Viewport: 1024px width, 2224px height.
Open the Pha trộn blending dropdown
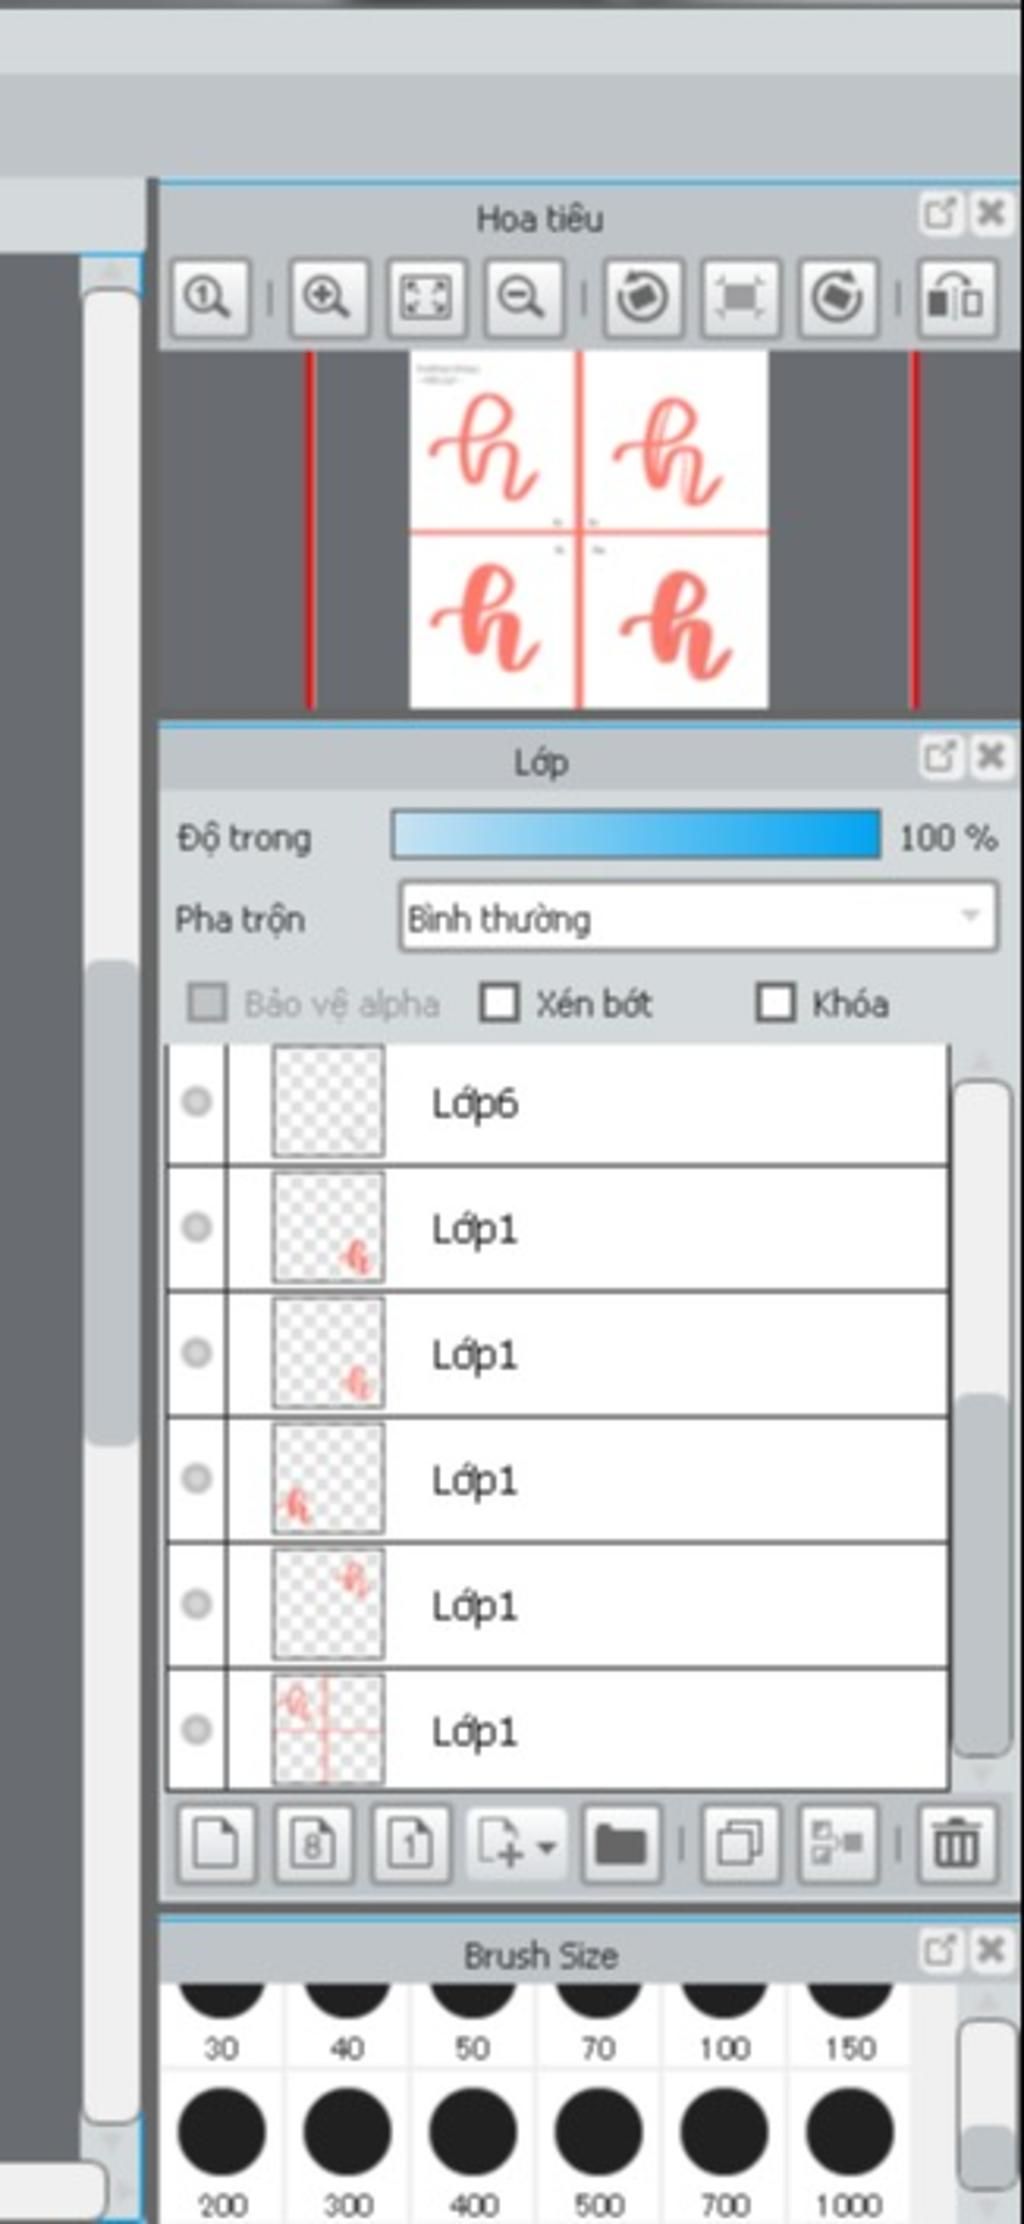[698, 916]
